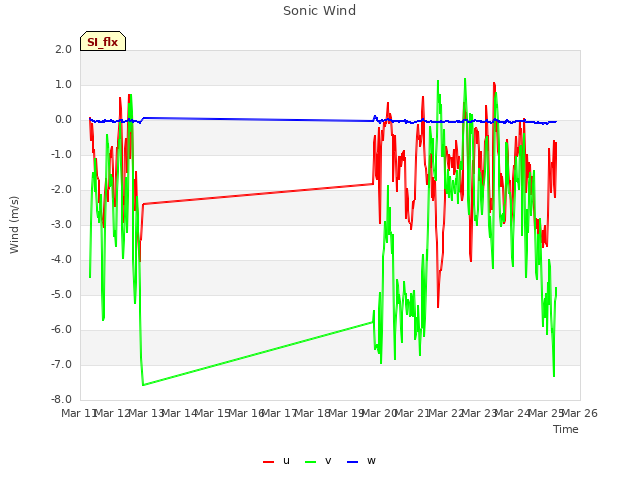Select the Sonic Wind chart title
Screen dimensions: 640x480
point(320,11)
